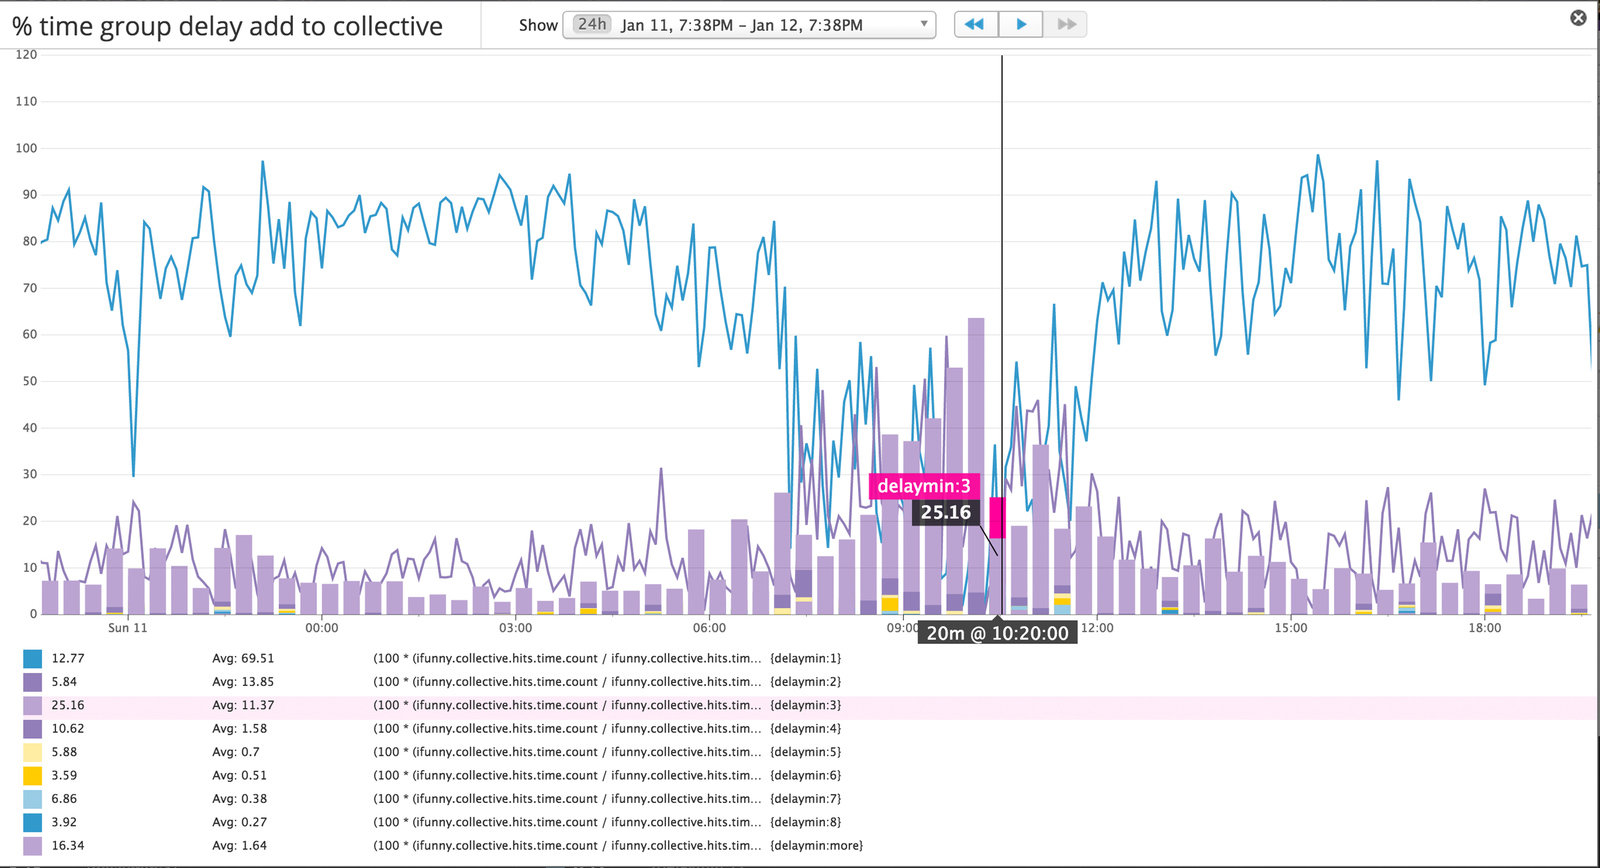This screenshot has height=868, width=1600.
Task: Click the delaymin:6 yellow color swatch
Action: tap(33, 775)
